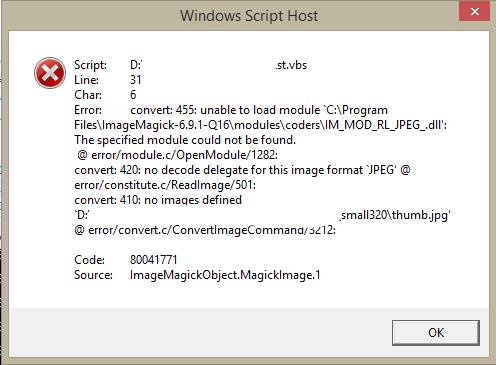Click 'The specified module could not be found.'
The height and width of the screenshot is (365, 496).
pos(185,140)
